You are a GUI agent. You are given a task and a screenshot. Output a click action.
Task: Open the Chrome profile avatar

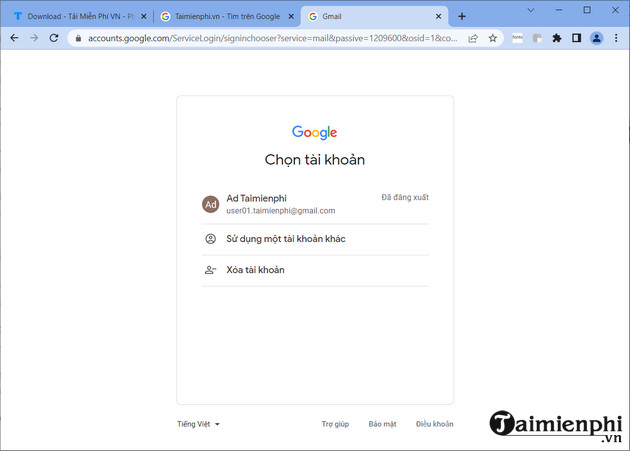[x=597, y=39]
